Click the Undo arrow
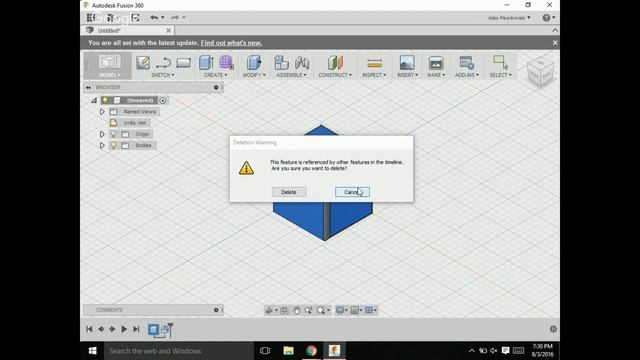640x360 pixels. click(154, 18)
